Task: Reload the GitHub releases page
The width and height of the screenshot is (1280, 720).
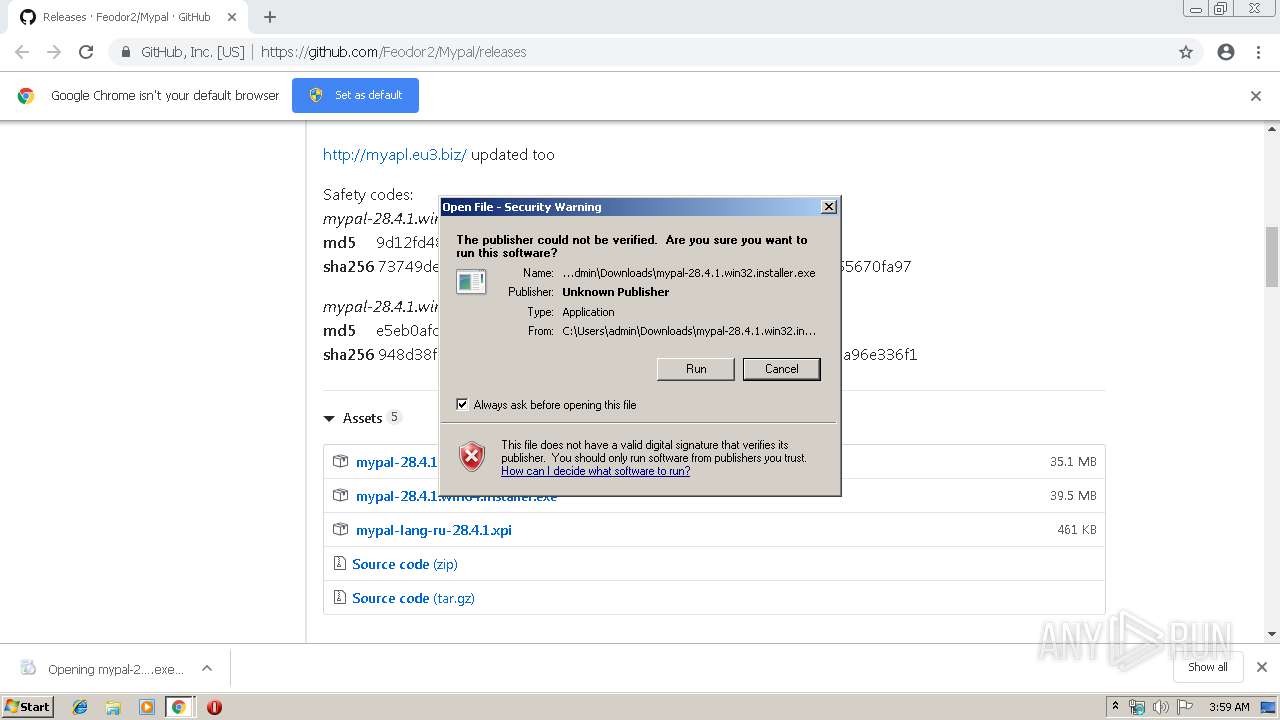Action: click(x=86, y=52)
